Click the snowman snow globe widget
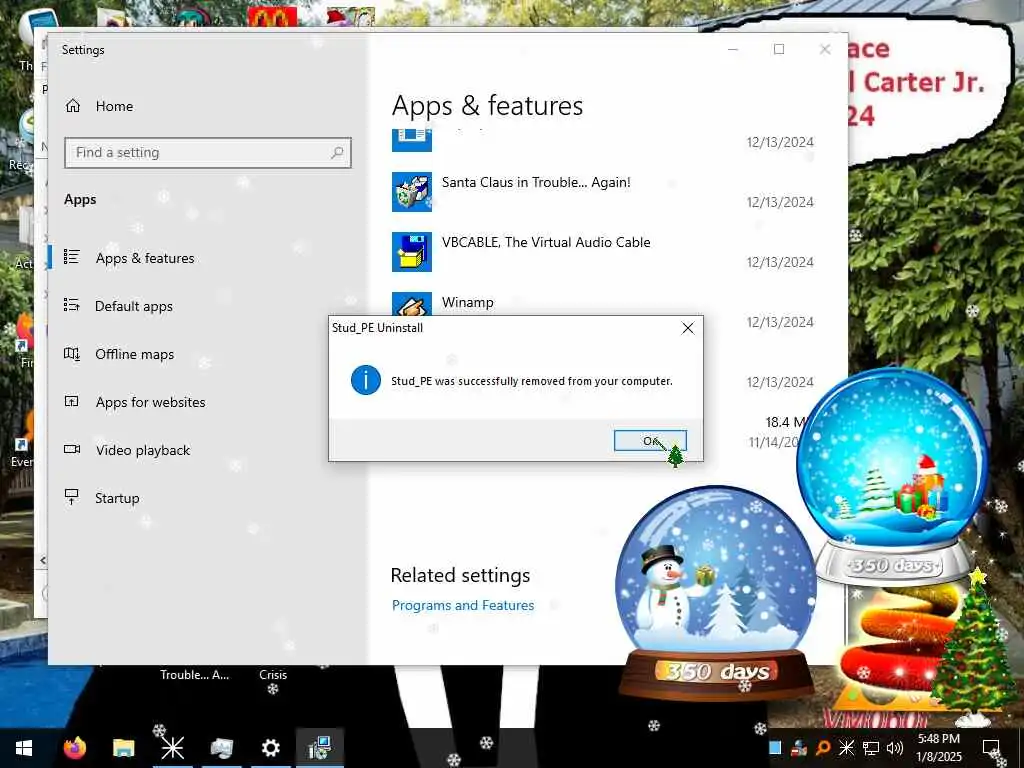Viewport: 1024px width, 768px height. click(716, 591)
